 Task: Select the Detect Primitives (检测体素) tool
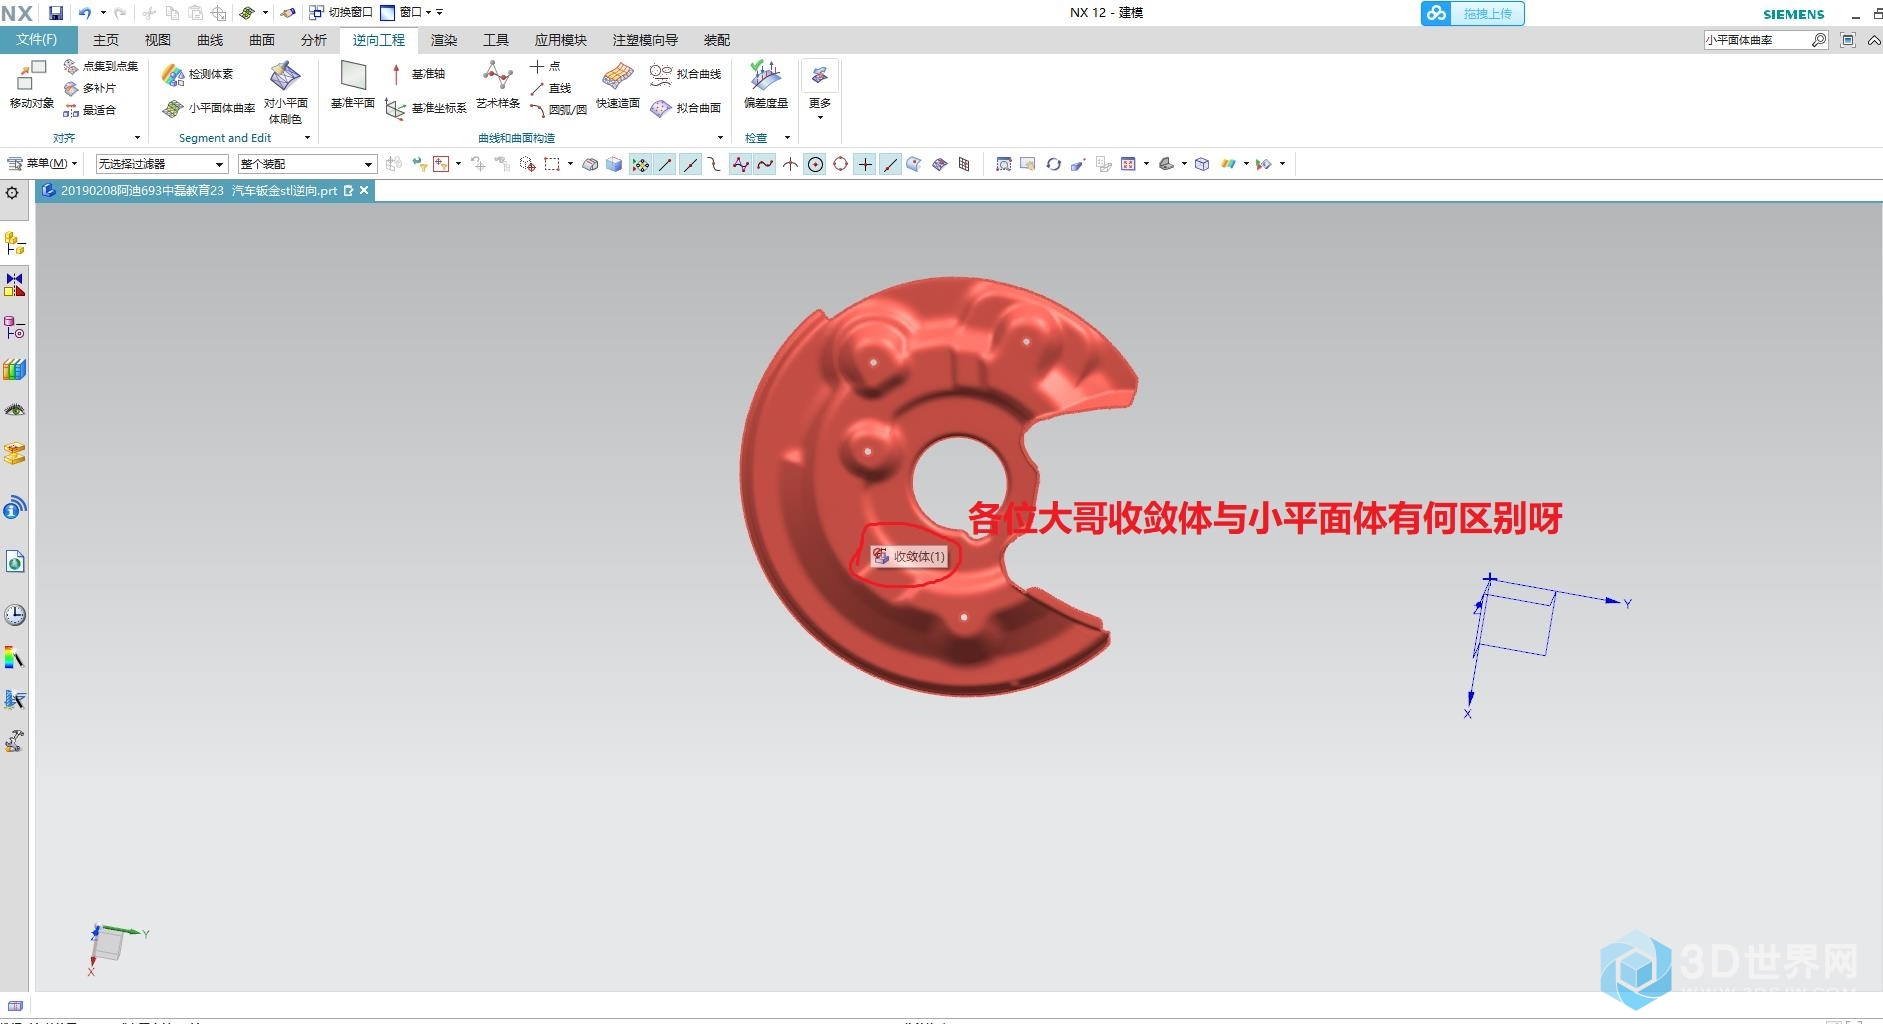coord(199,74)
